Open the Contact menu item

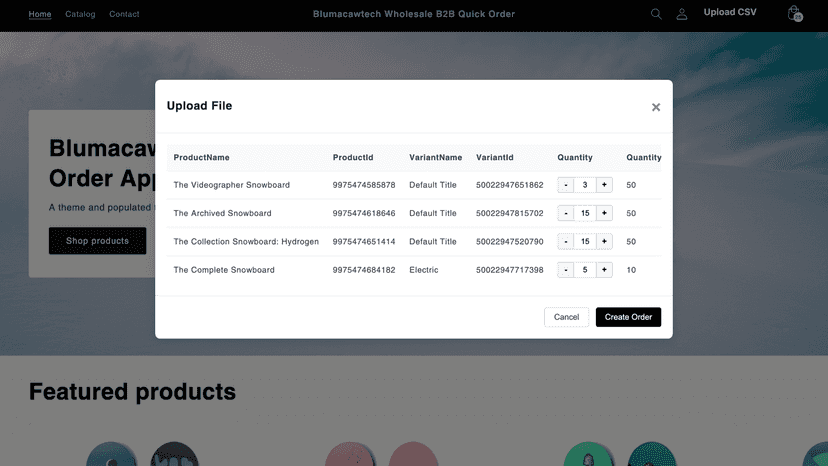[124, 14]
